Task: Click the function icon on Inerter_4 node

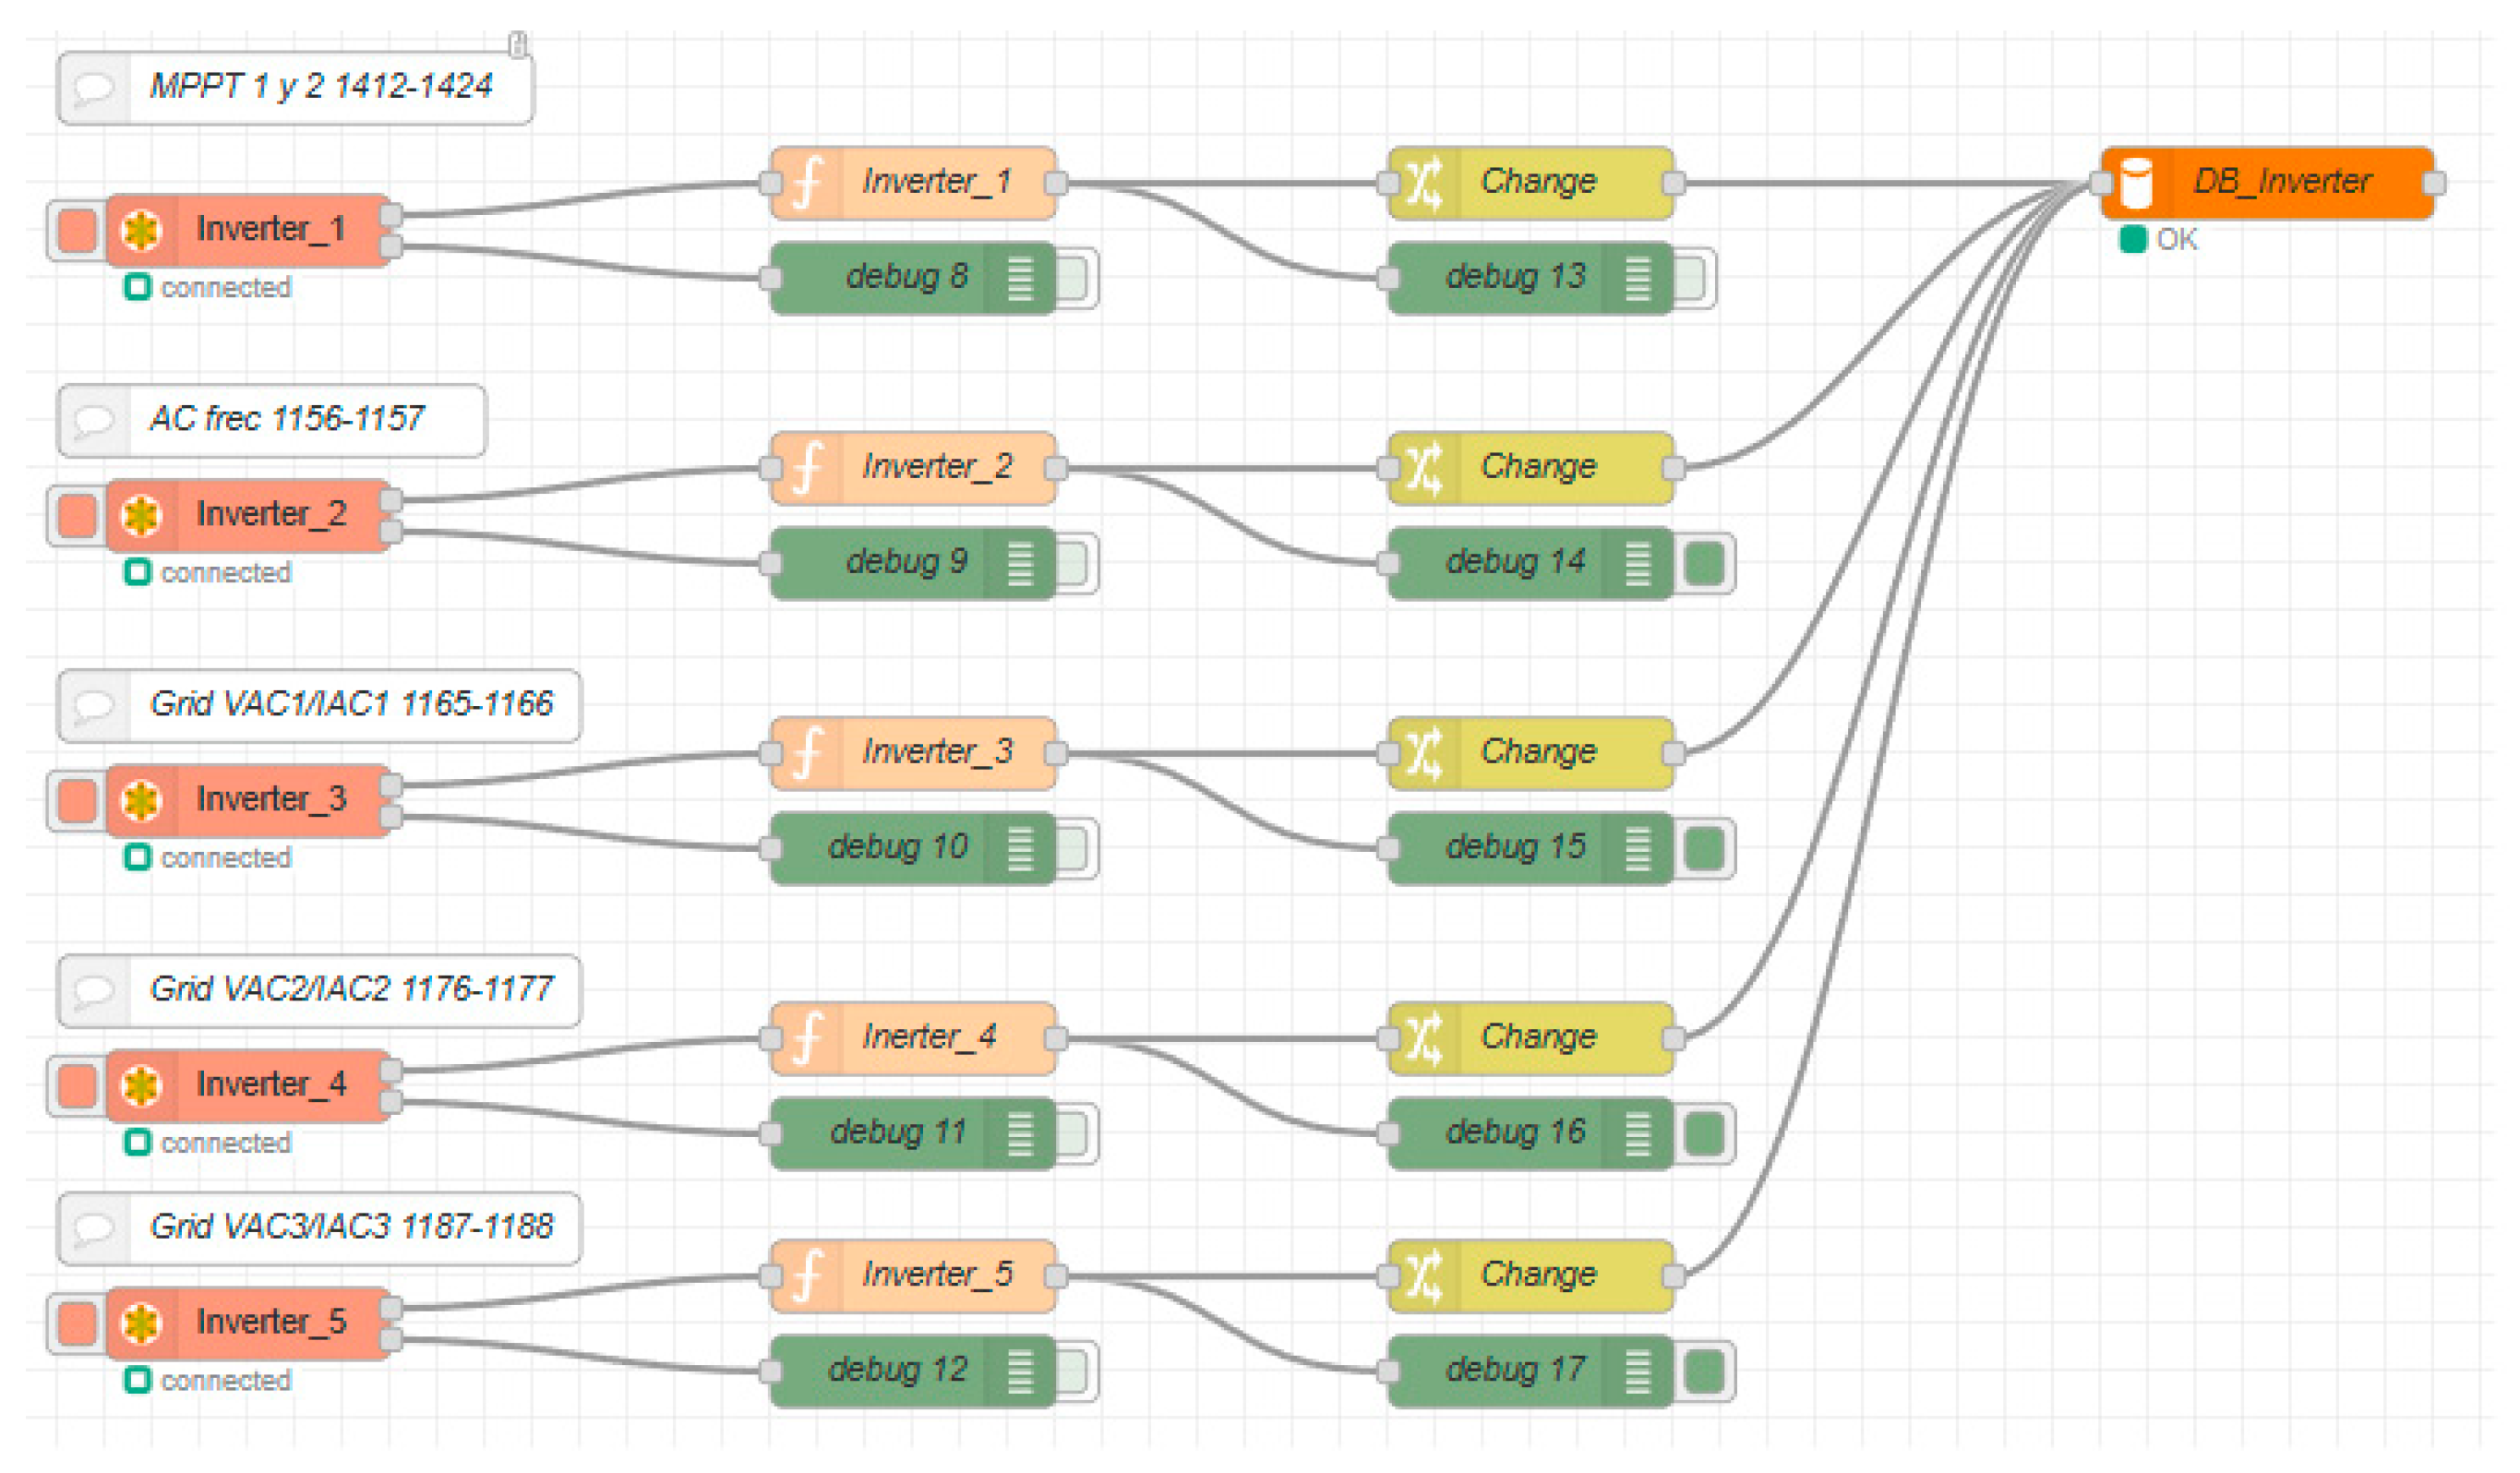Action: click(807, 1039)
